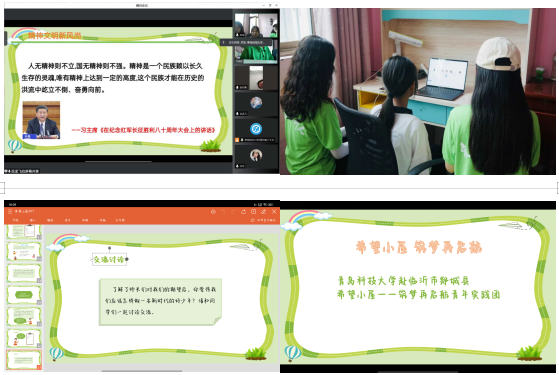Click the undo arrow in the orange toolbar
This screenshot has height=375, width=559.
pyautogui.click(x=224, y=212)
